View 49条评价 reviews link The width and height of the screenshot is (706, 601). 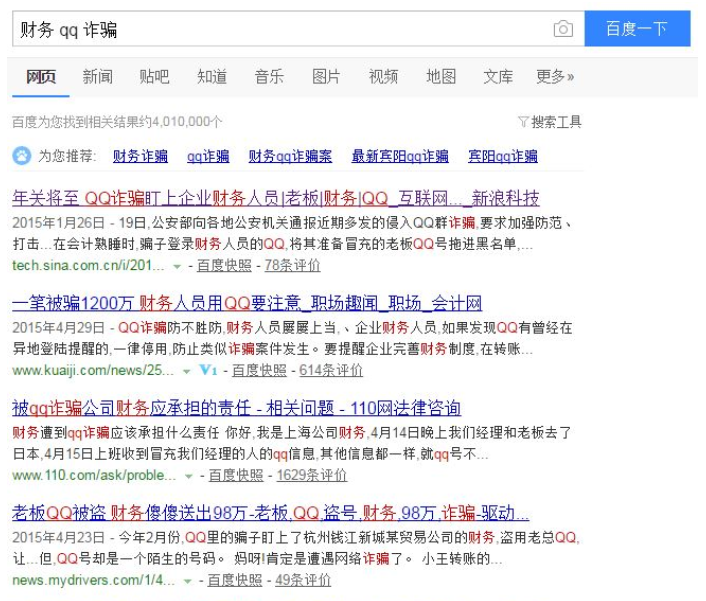pos(303,580)
